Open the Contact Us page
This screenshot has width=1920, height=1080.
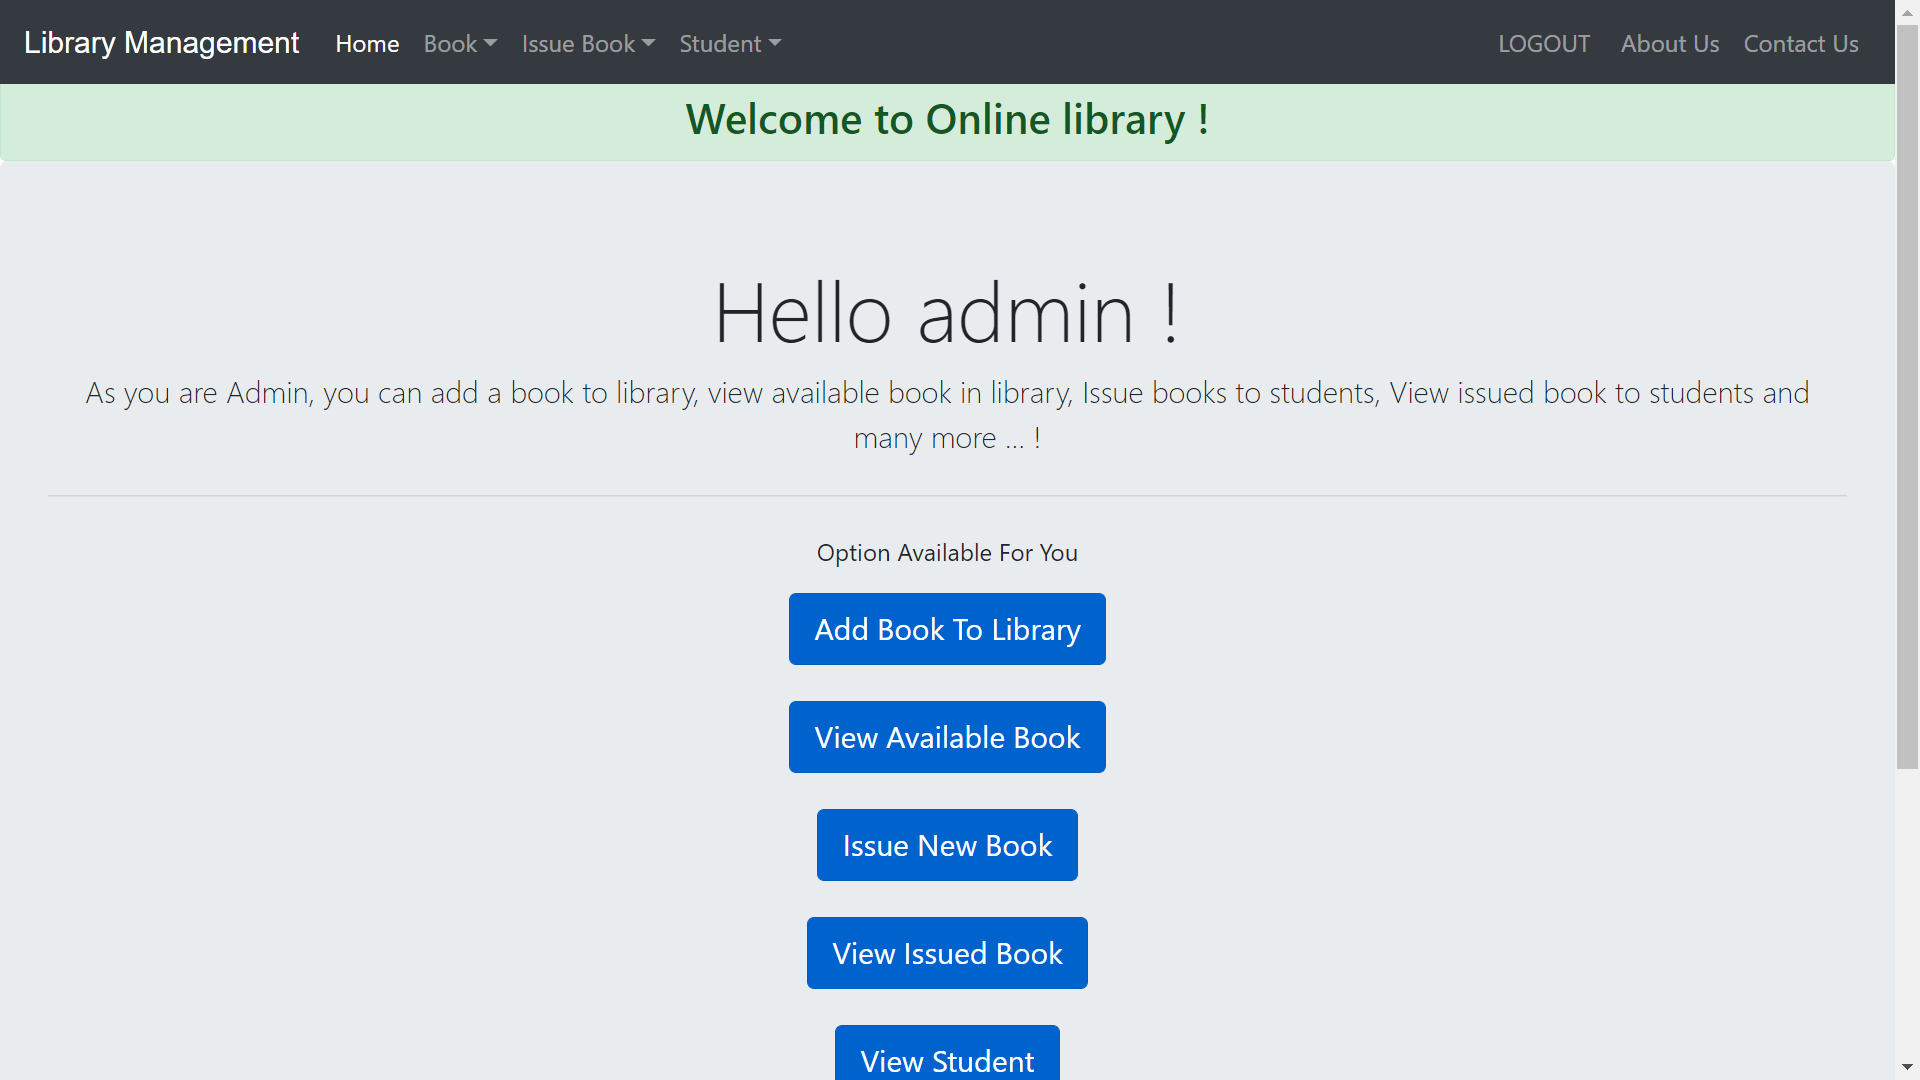[x=1800, y=44]
